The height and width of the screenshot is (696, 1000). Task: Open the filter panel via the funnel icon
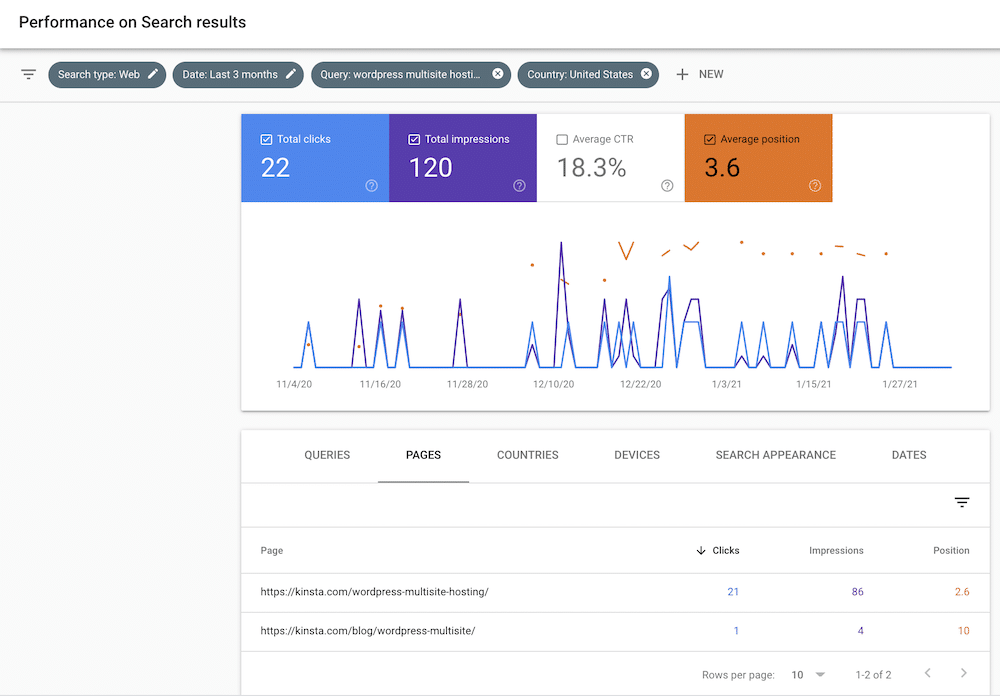28,74
